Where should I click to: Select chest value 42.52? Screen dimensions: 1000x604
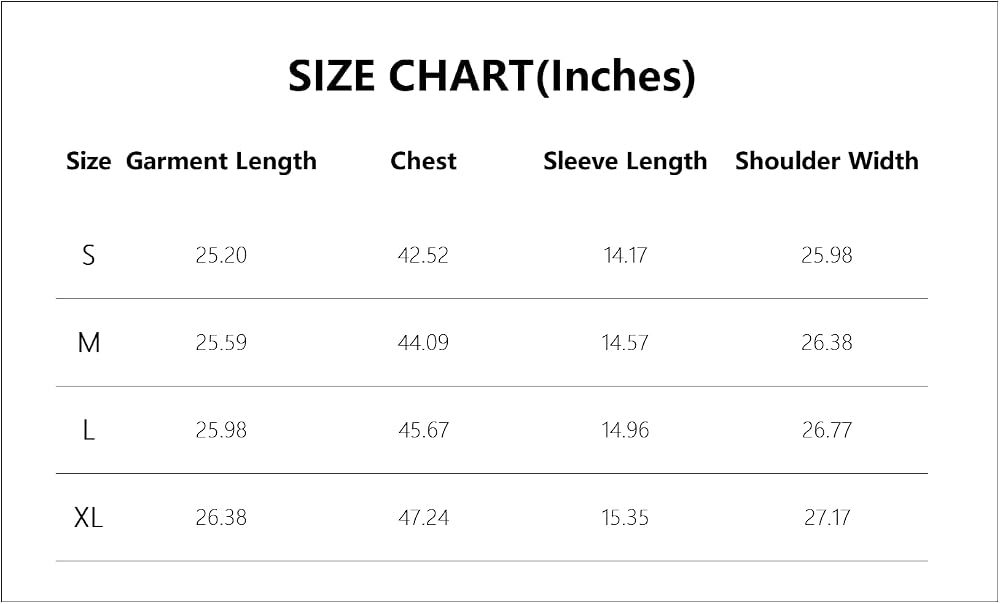(x=423, y=256)
